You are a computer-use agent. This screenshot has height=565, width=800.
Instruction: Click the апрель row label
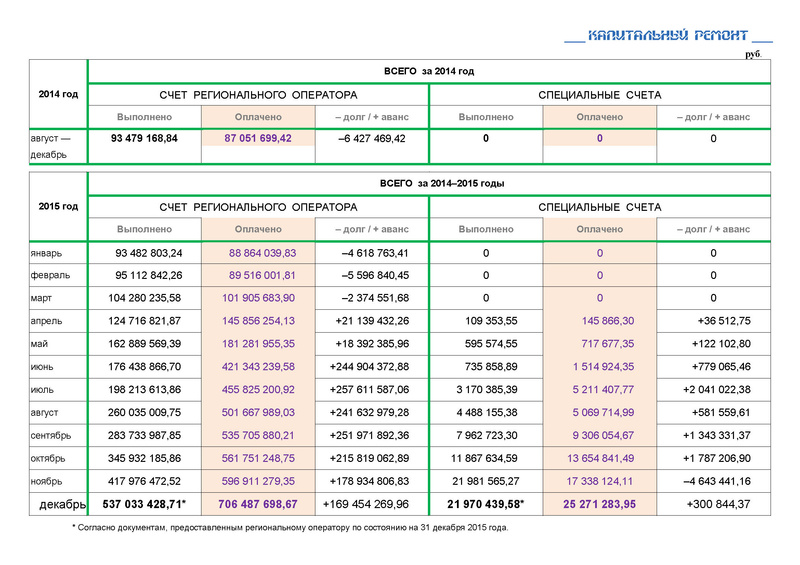(x=46, y=321)
